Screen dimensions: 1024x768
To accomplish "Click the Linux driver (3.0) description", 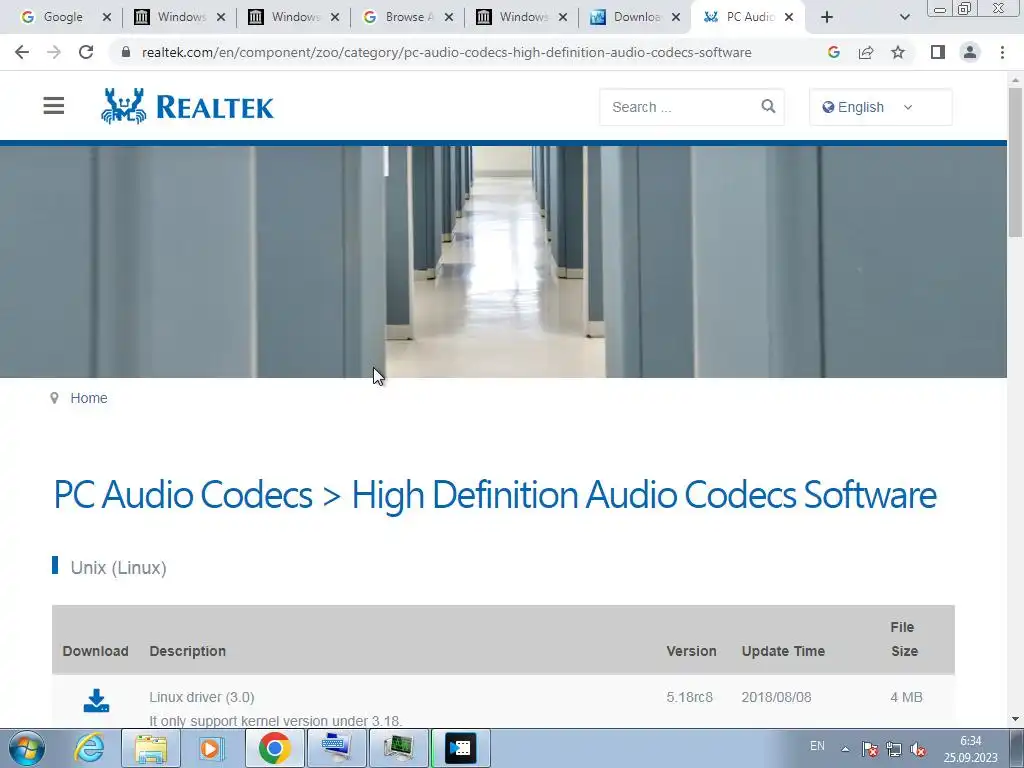I will point(202,697).
